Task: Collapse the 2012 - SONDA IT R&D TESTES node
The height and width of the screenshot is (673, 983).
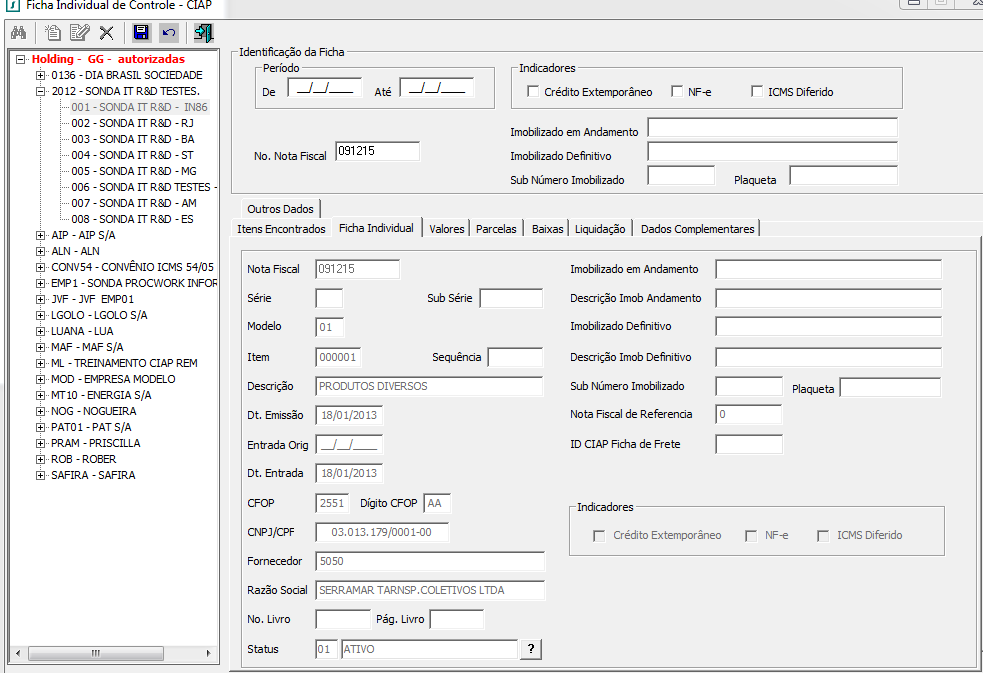Action: click(40, 91)
